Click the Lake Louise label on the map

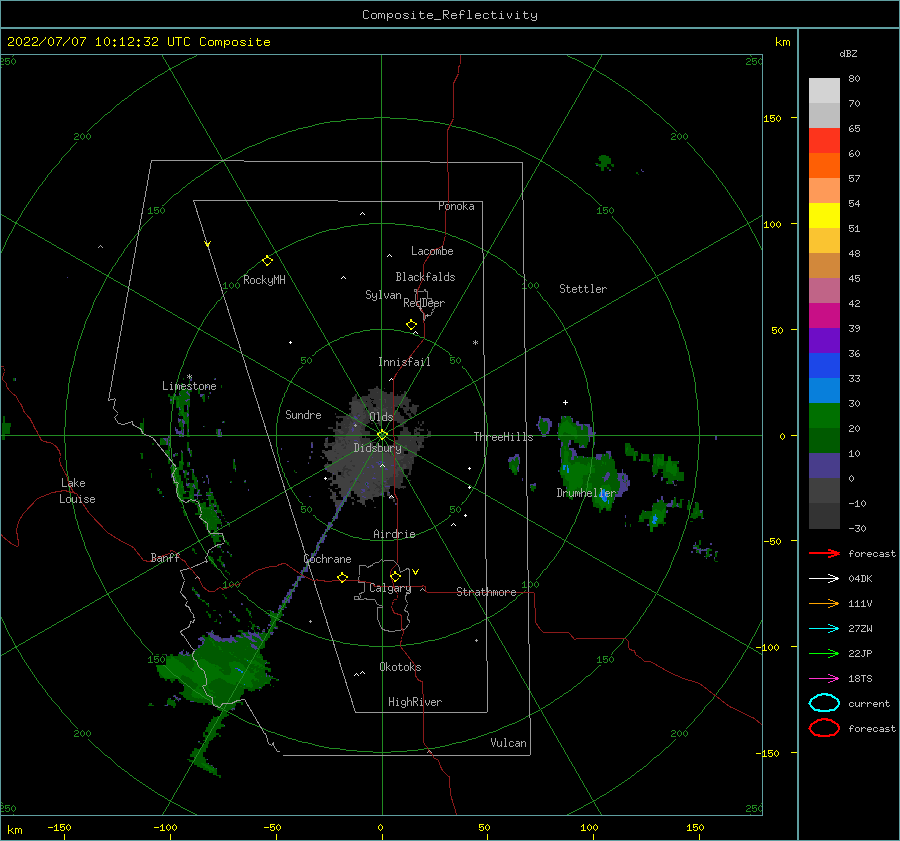[x=77, y=491]
